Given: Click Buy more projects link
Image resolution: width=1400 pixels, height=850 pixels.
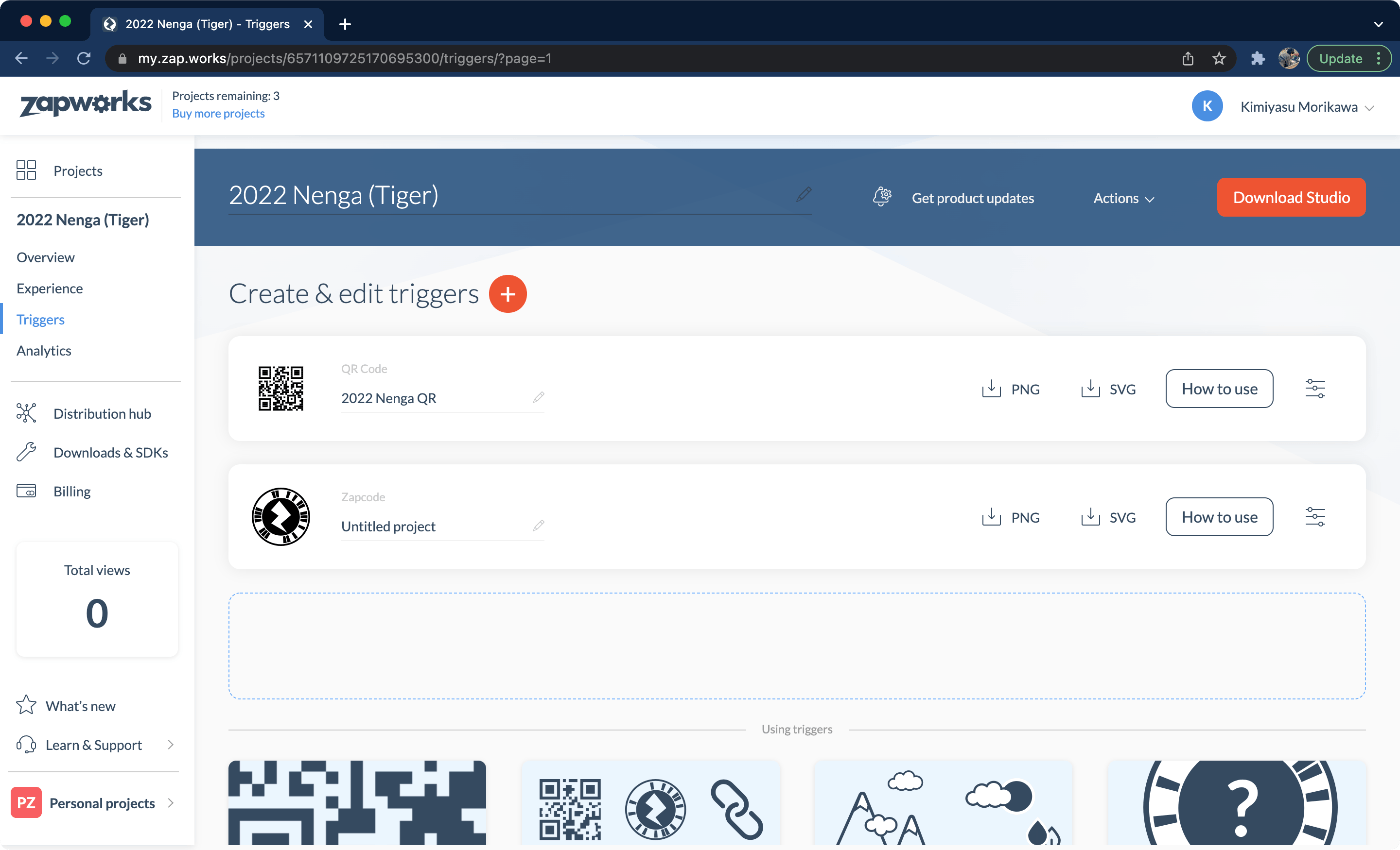Looking at the screenshot, I should click(218, 114).
